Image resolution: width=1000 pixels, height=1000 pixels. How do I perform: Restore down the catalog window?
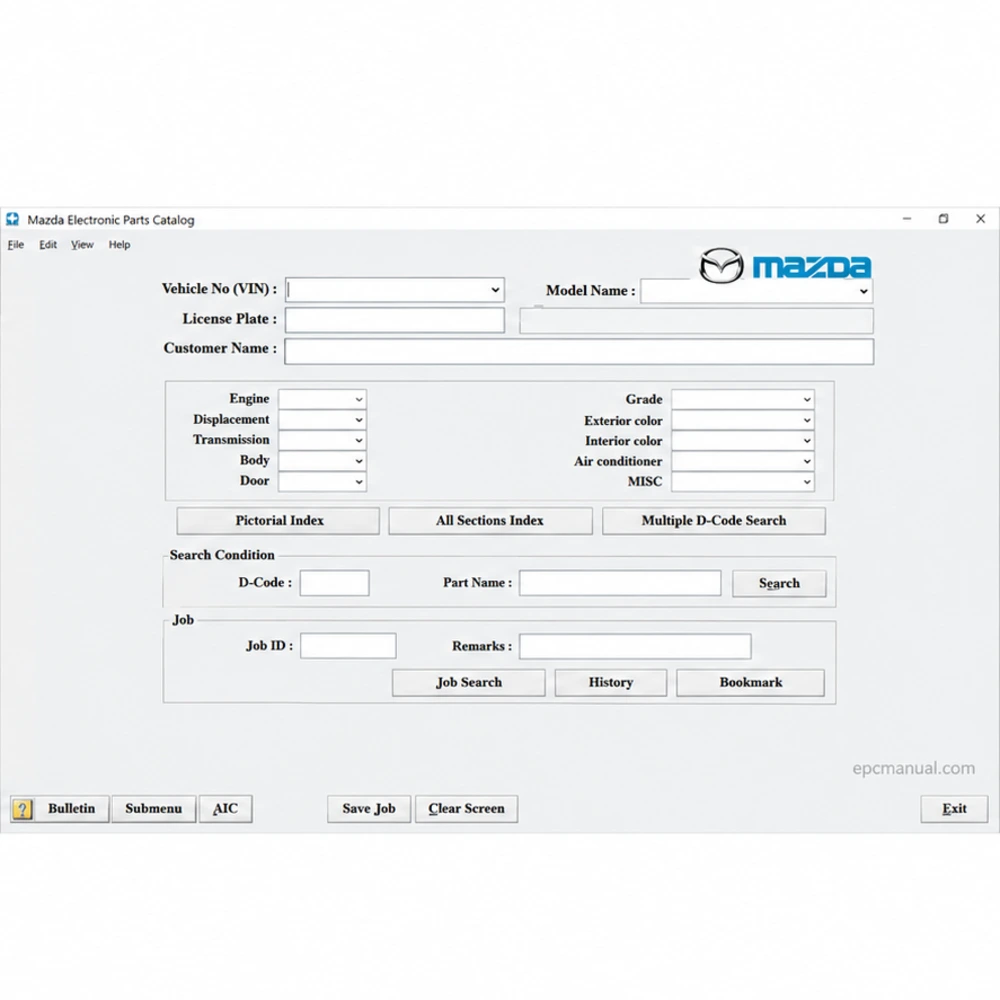coord(943,219)
